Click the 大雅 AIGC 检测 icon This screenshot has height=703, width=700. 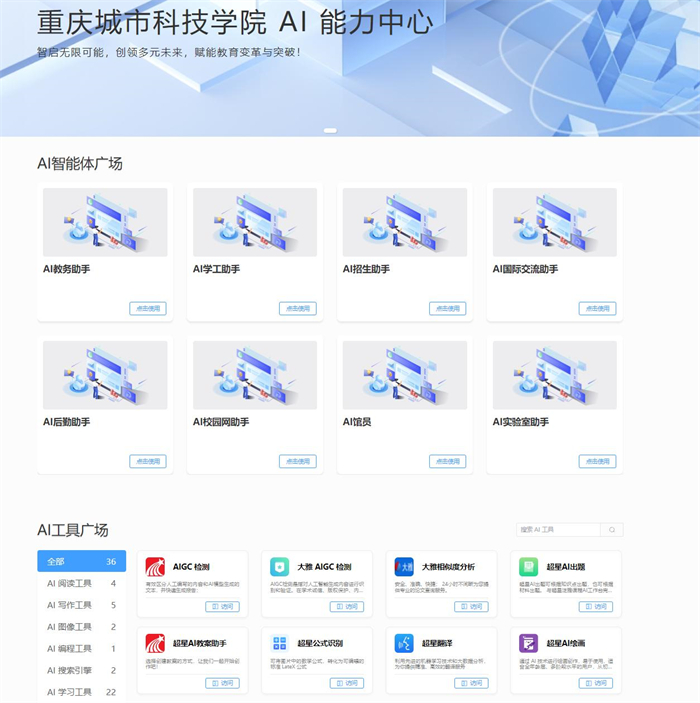(x=280, y=567)
